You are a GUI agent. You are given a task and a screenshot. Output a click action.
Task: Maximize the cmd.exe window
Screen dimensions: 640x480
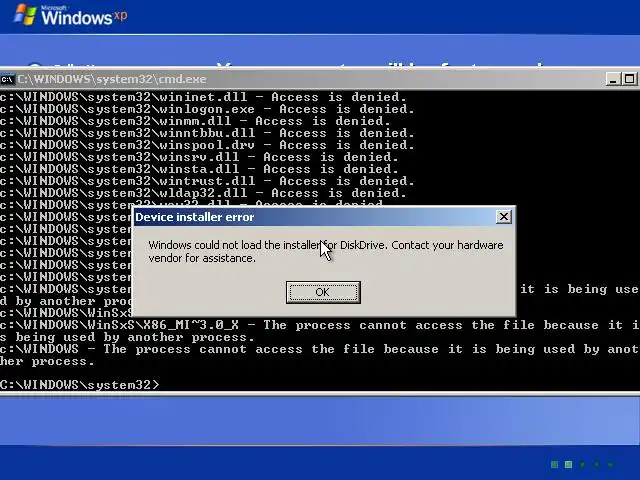point(629,79)
